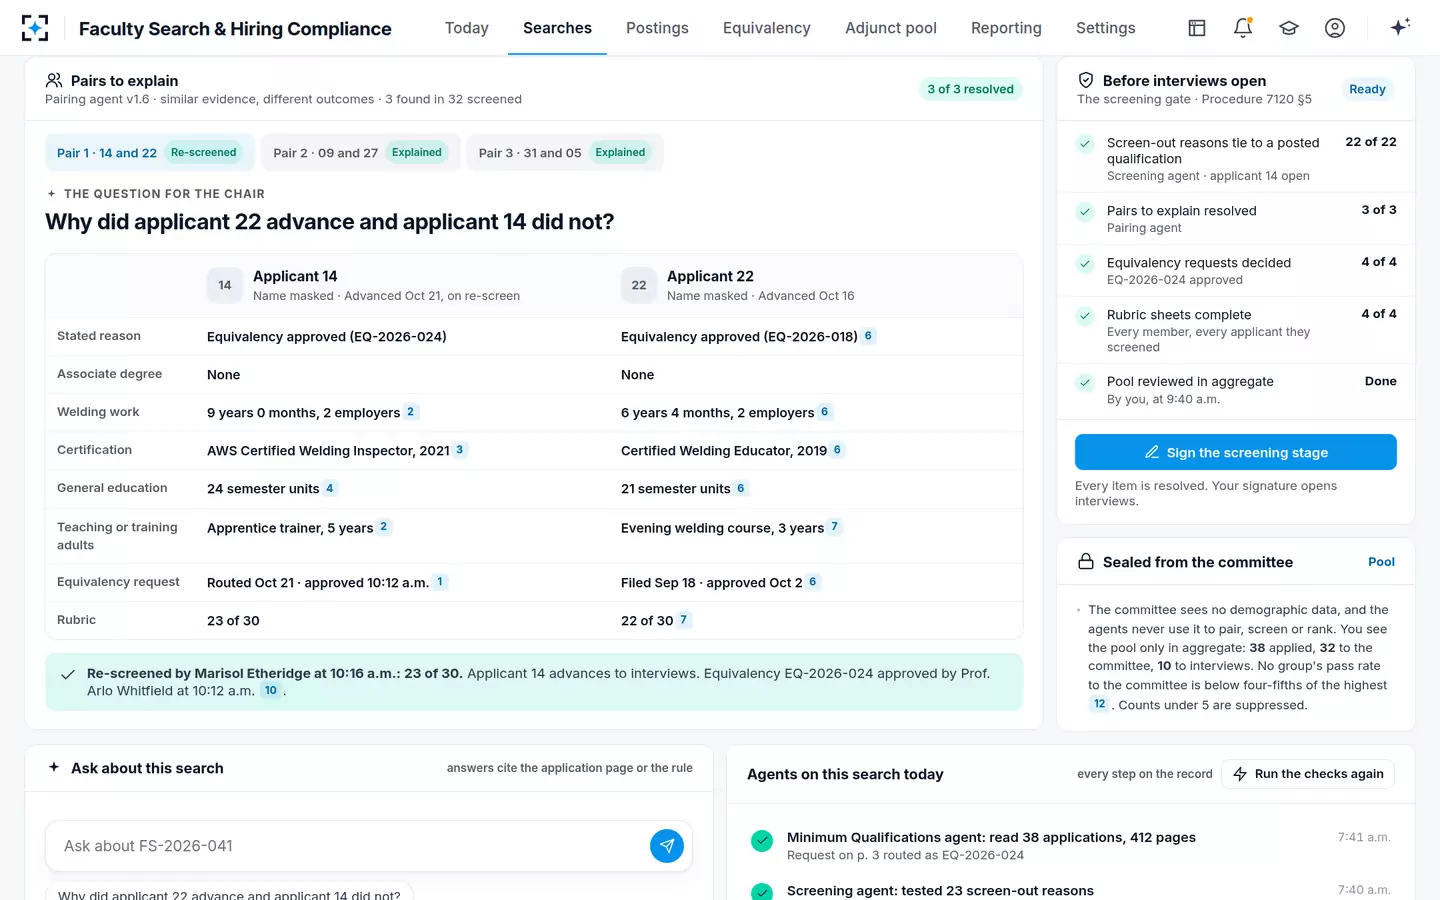Click the lock icon beside Sealed from the committee
Viewport: 1440px width, 900px height.
point(1086,562)
